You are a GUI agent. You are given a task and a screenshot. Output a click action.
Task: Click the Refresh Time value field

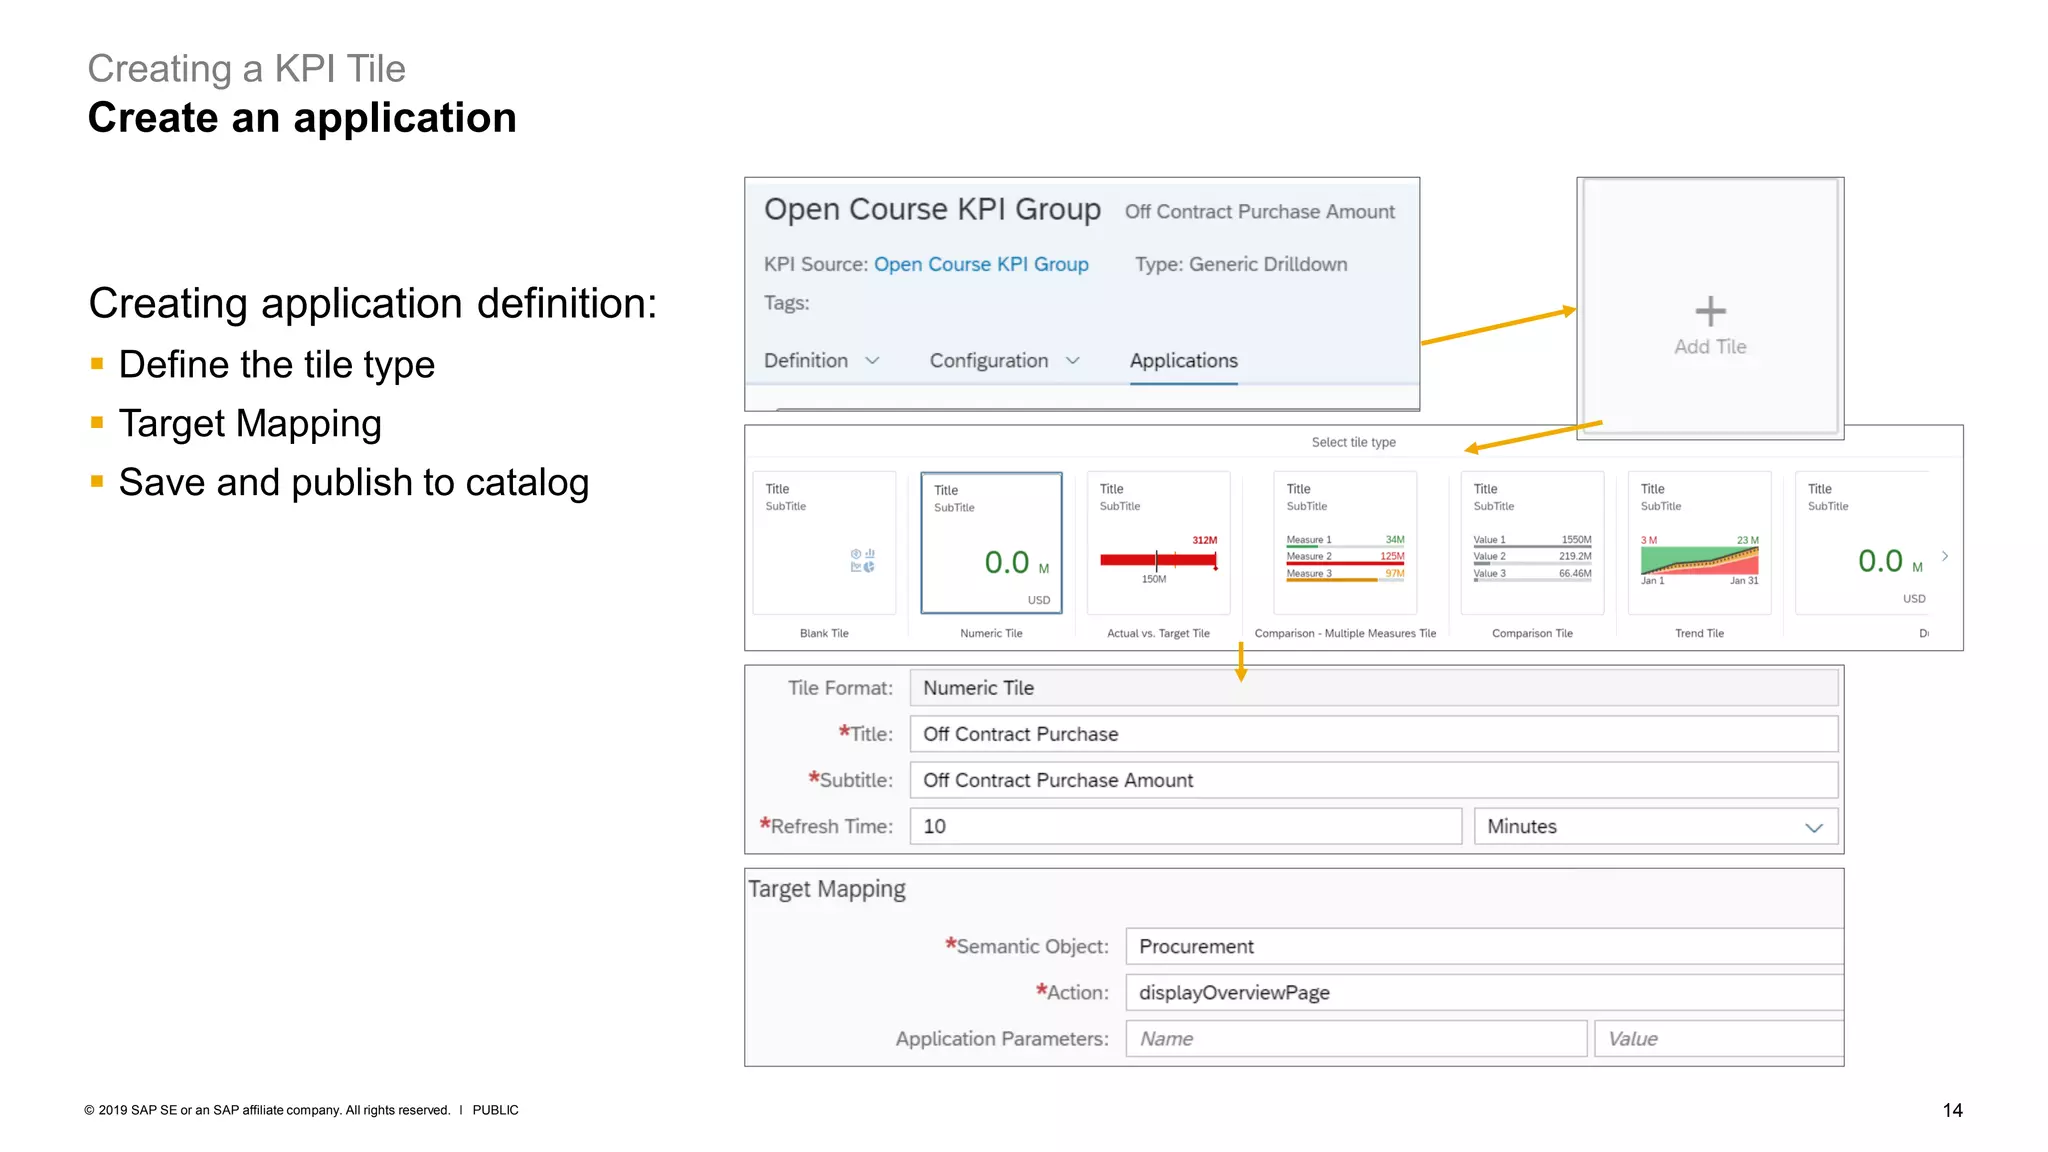coord(1186,826)
